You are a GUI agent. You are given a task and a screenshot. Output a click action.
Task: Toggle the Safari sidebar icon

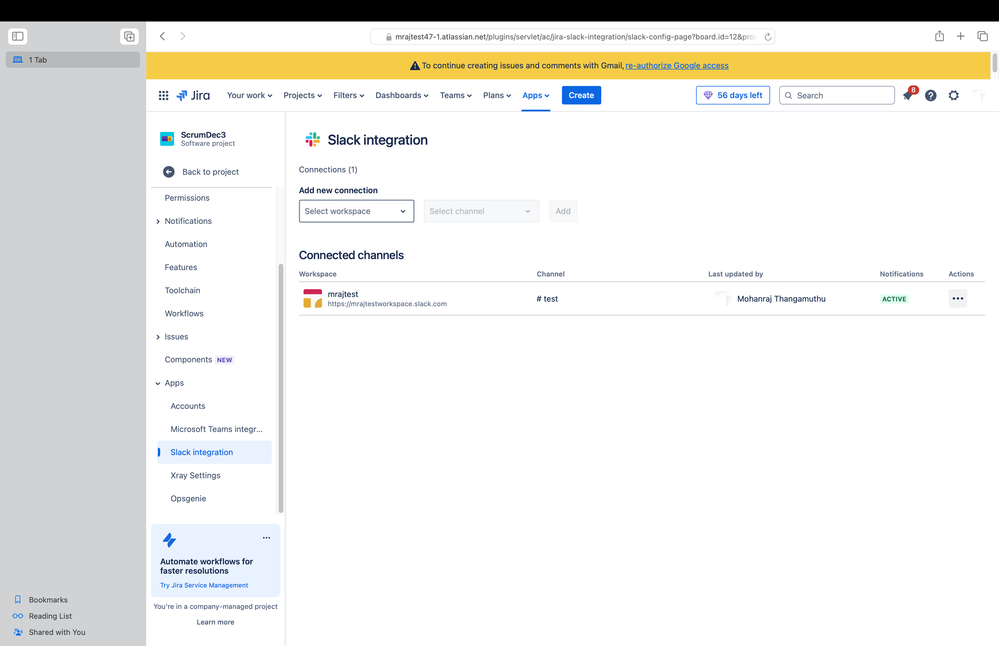pos(18,36)
